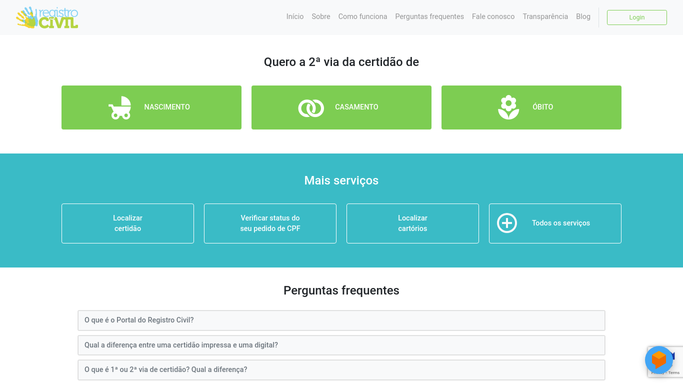
Task: Go to the Sobre page
Action: [x=321, y=17]
